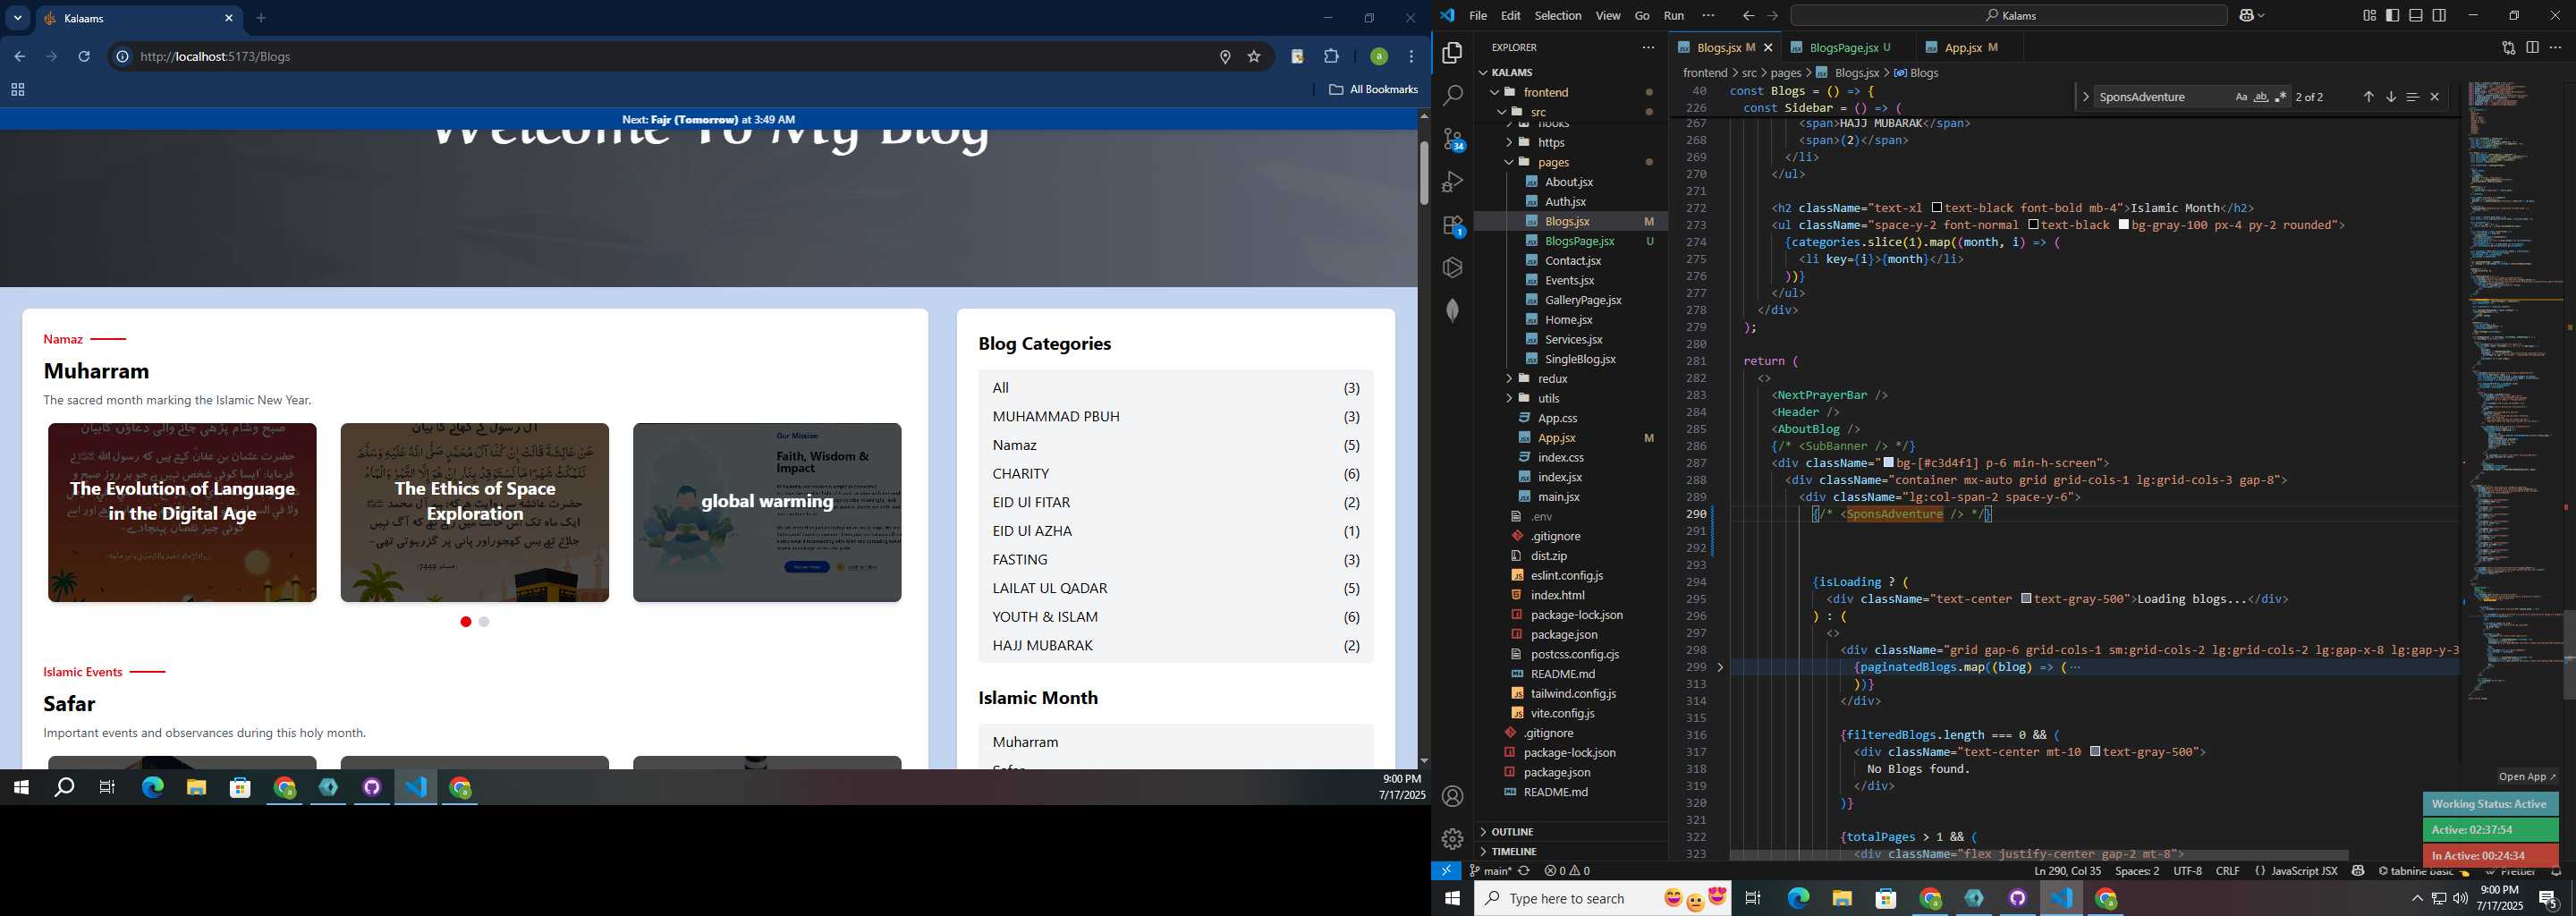Image resolution: width=2576 pixels, height=916 pixels.
Task: Click the synchronize changes icon next to main*
Action: tap(1524, 871)
